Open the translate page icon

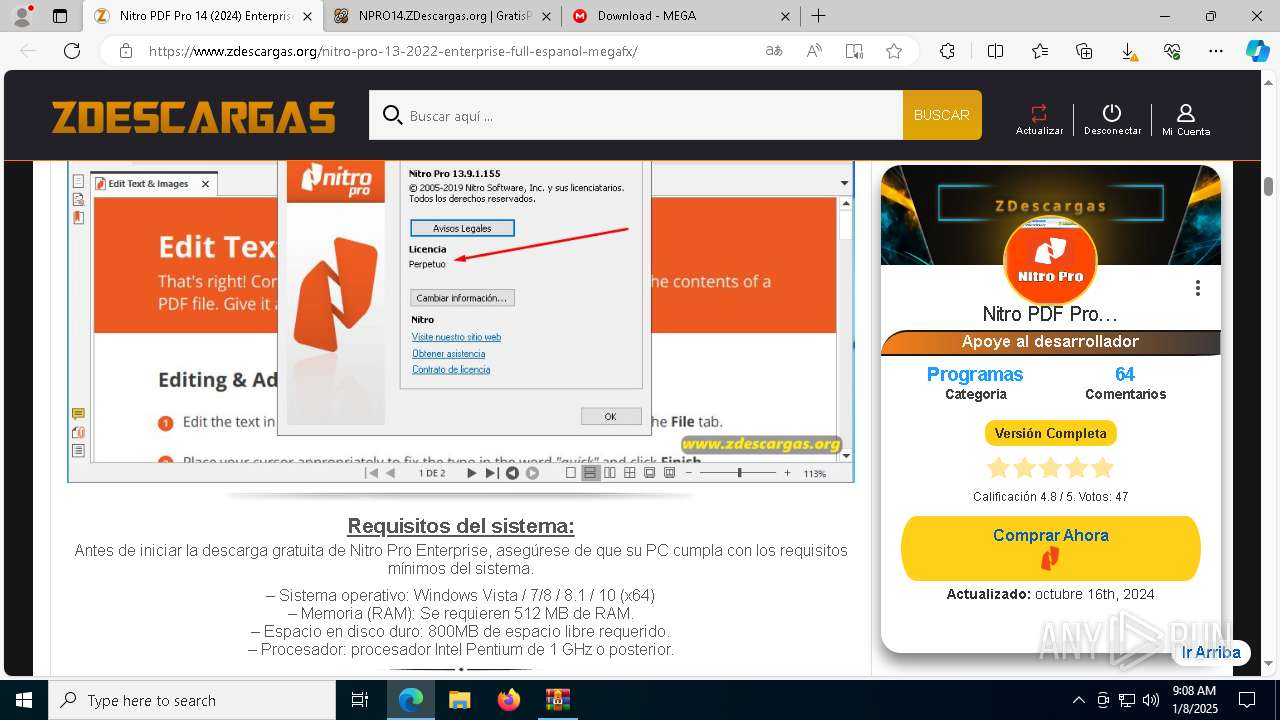tap(774, 51)
